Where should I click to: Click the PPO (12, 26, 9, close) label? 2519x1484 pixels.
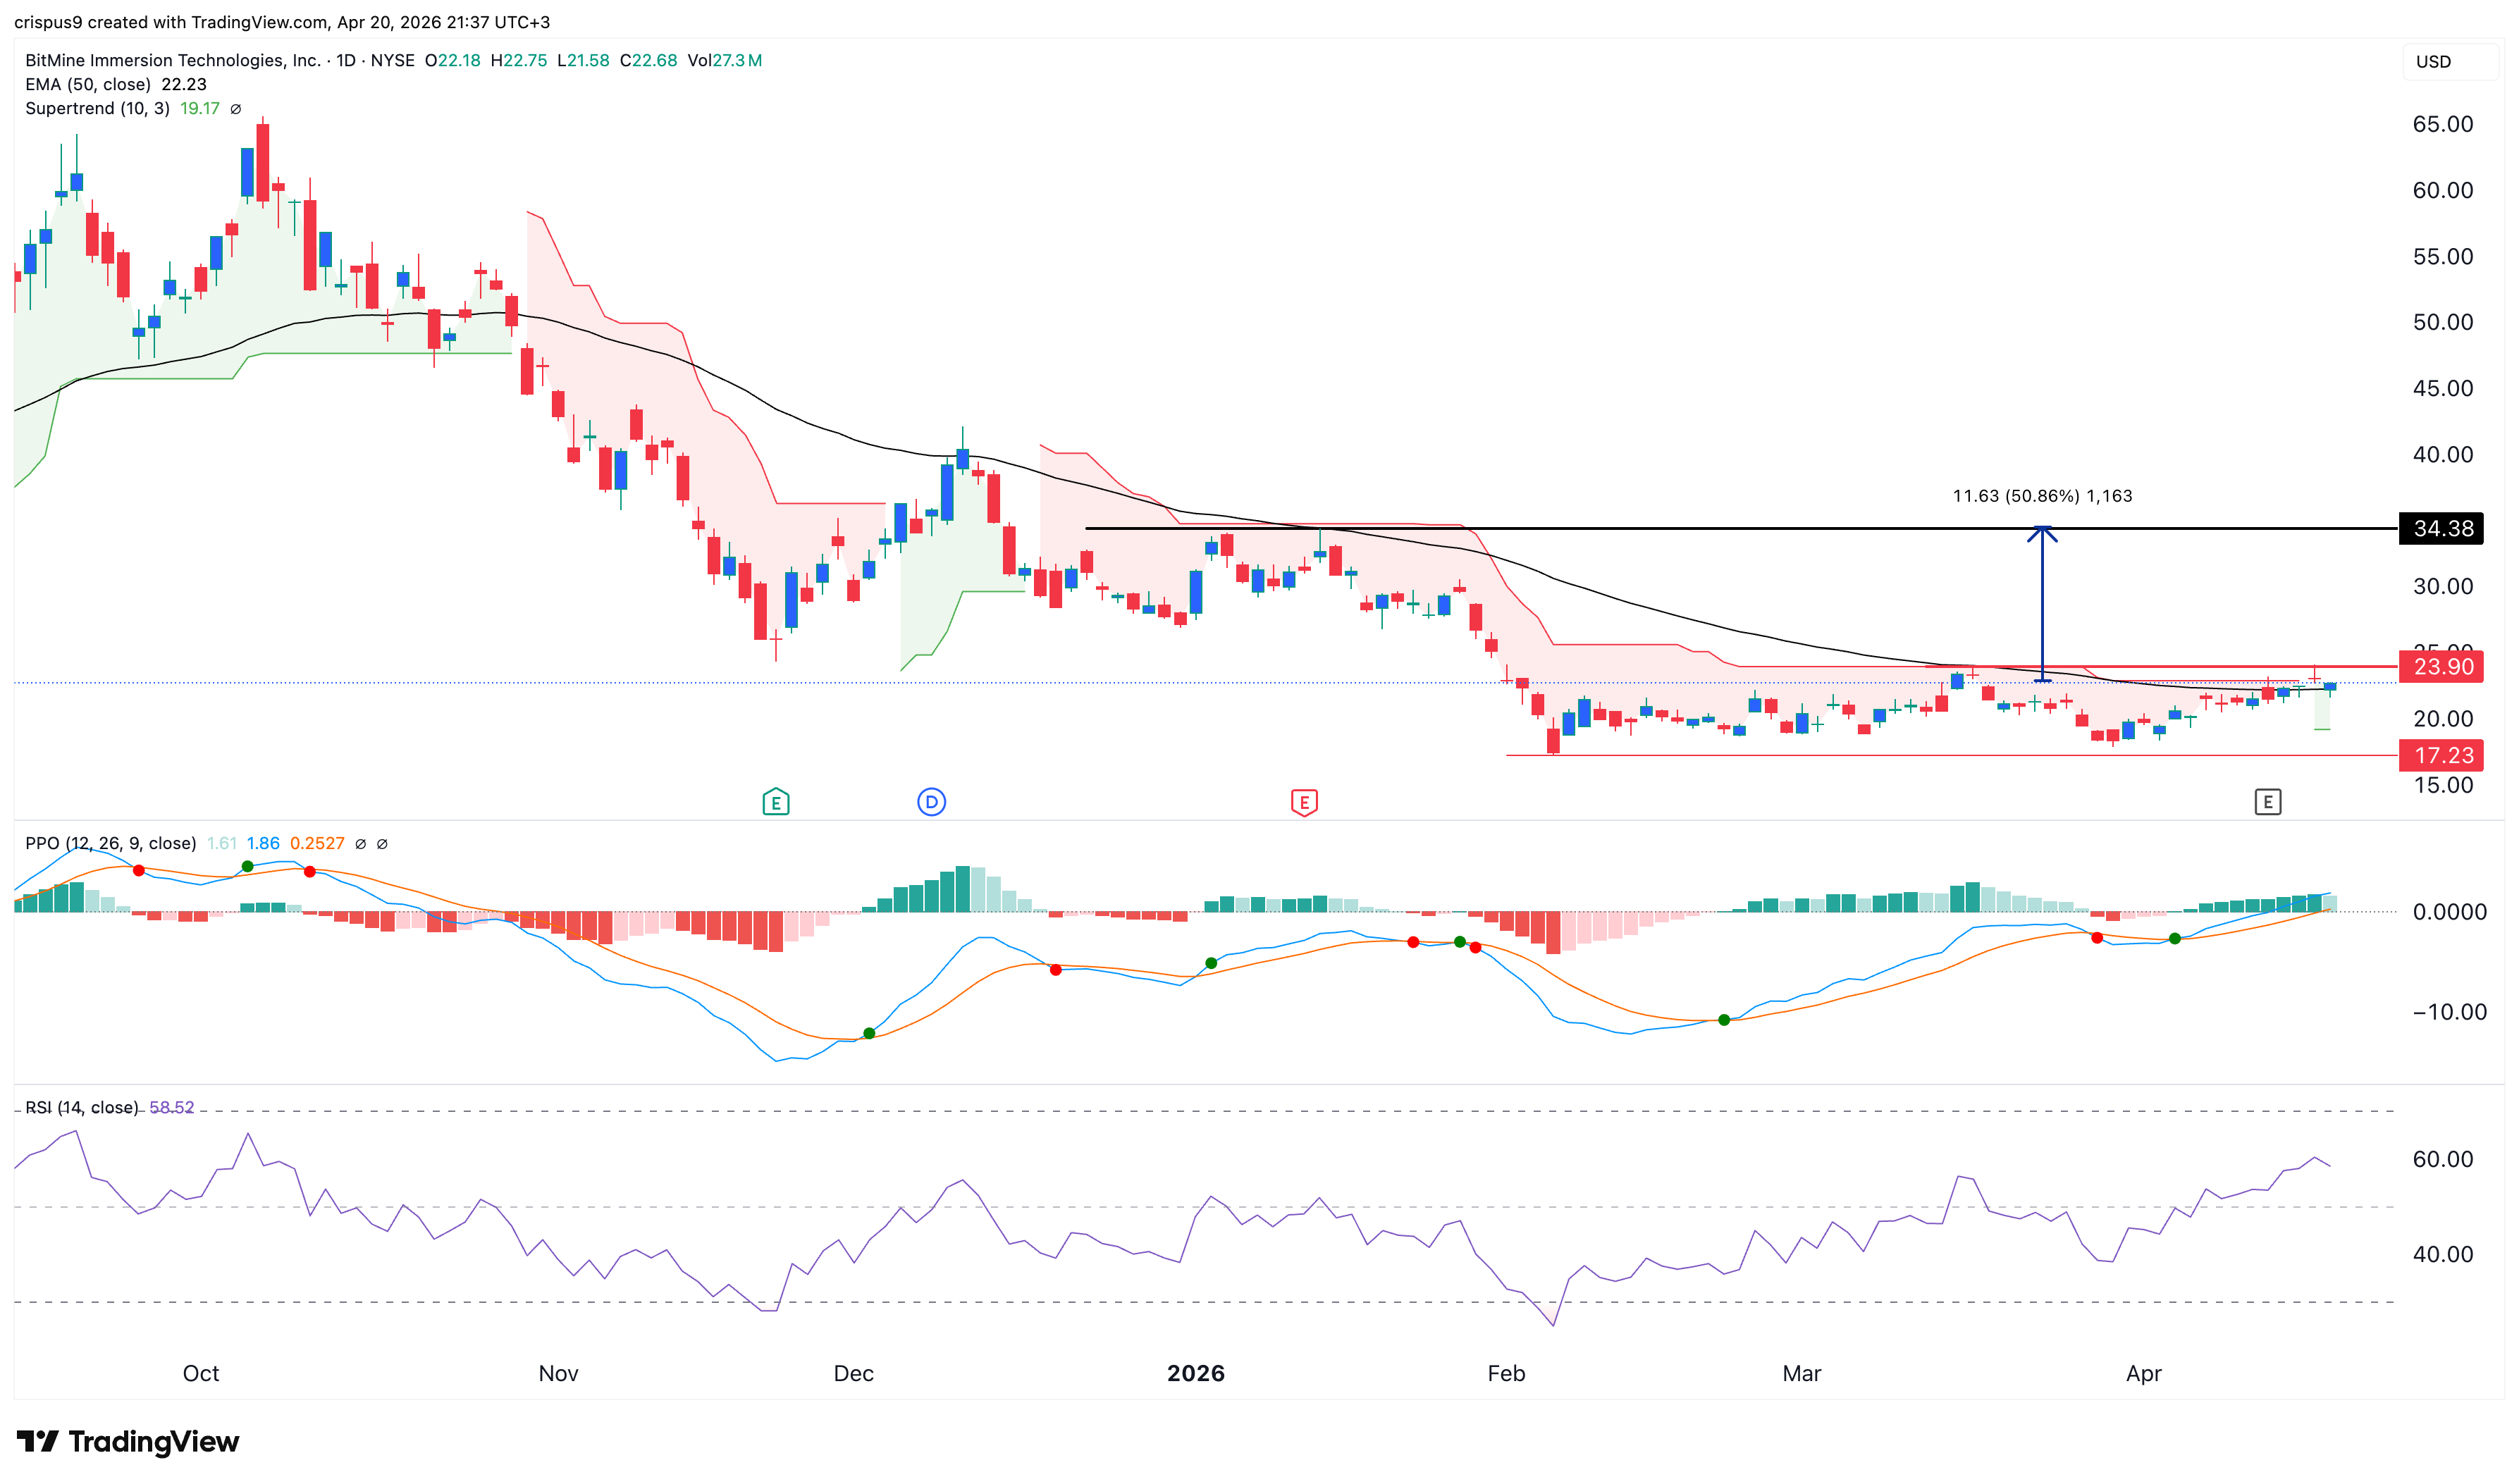(110, 843)
